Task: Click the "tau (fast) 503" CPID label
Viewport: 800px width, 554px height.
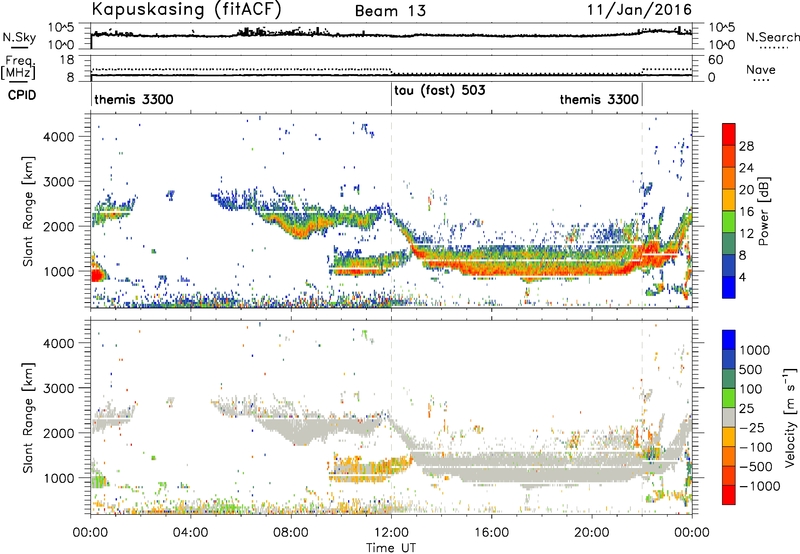Action: tap(439, 90)
